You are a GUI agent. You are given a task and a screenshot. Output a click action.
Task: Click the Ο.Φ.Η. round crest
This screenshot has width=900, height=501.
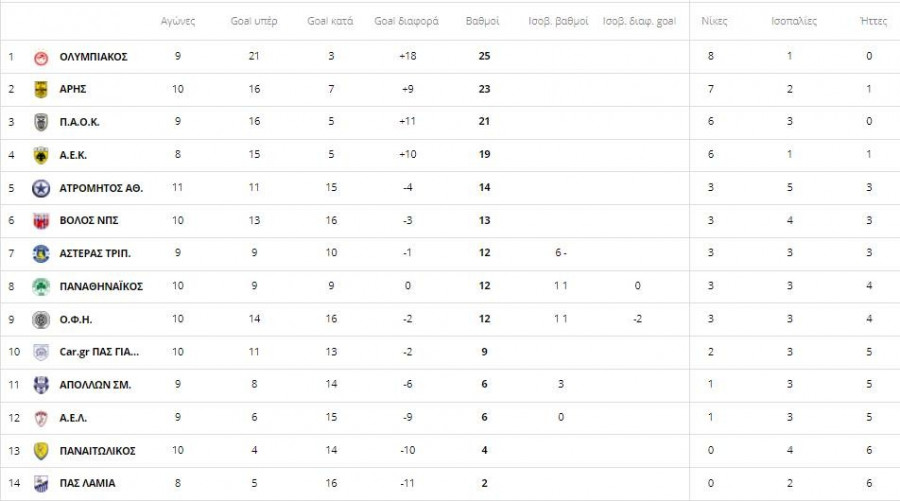(x=41, y=319)
